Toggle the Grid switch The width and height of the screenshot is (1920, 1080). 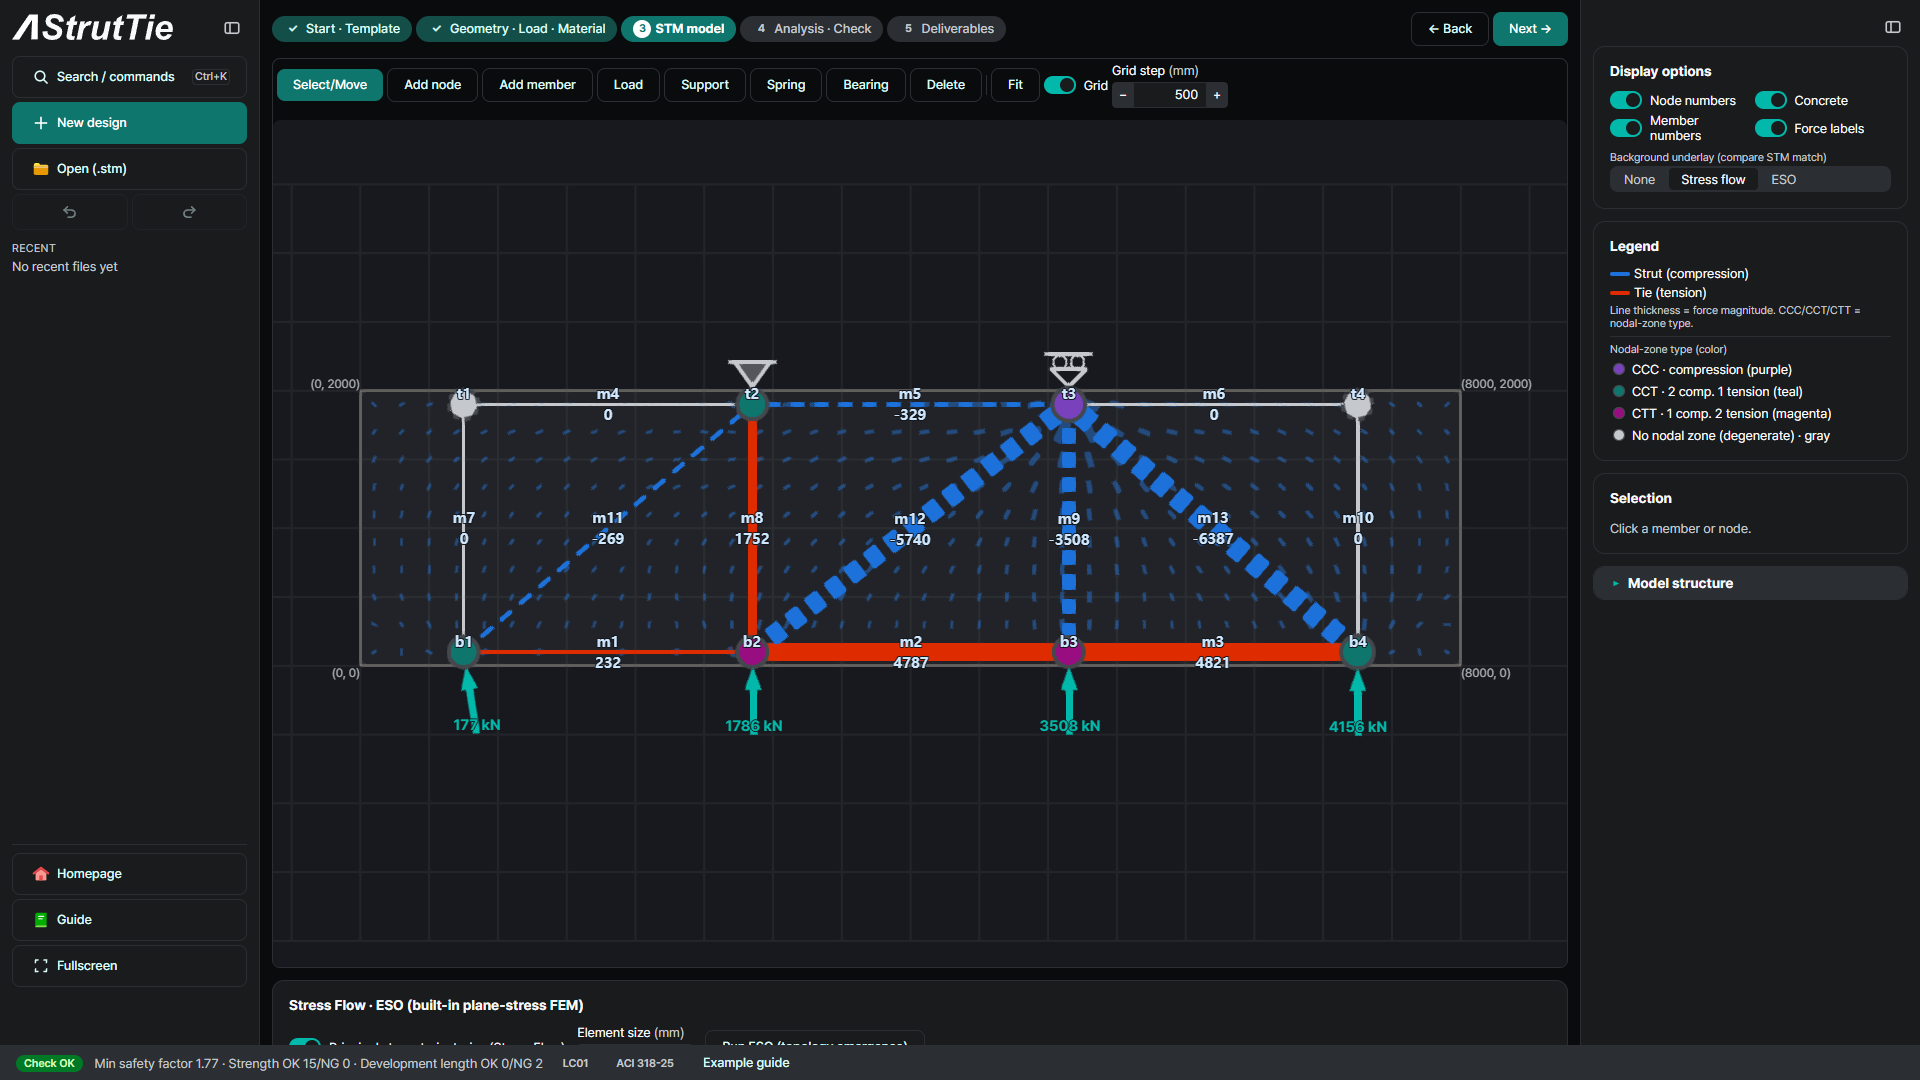pos(1060,85)
